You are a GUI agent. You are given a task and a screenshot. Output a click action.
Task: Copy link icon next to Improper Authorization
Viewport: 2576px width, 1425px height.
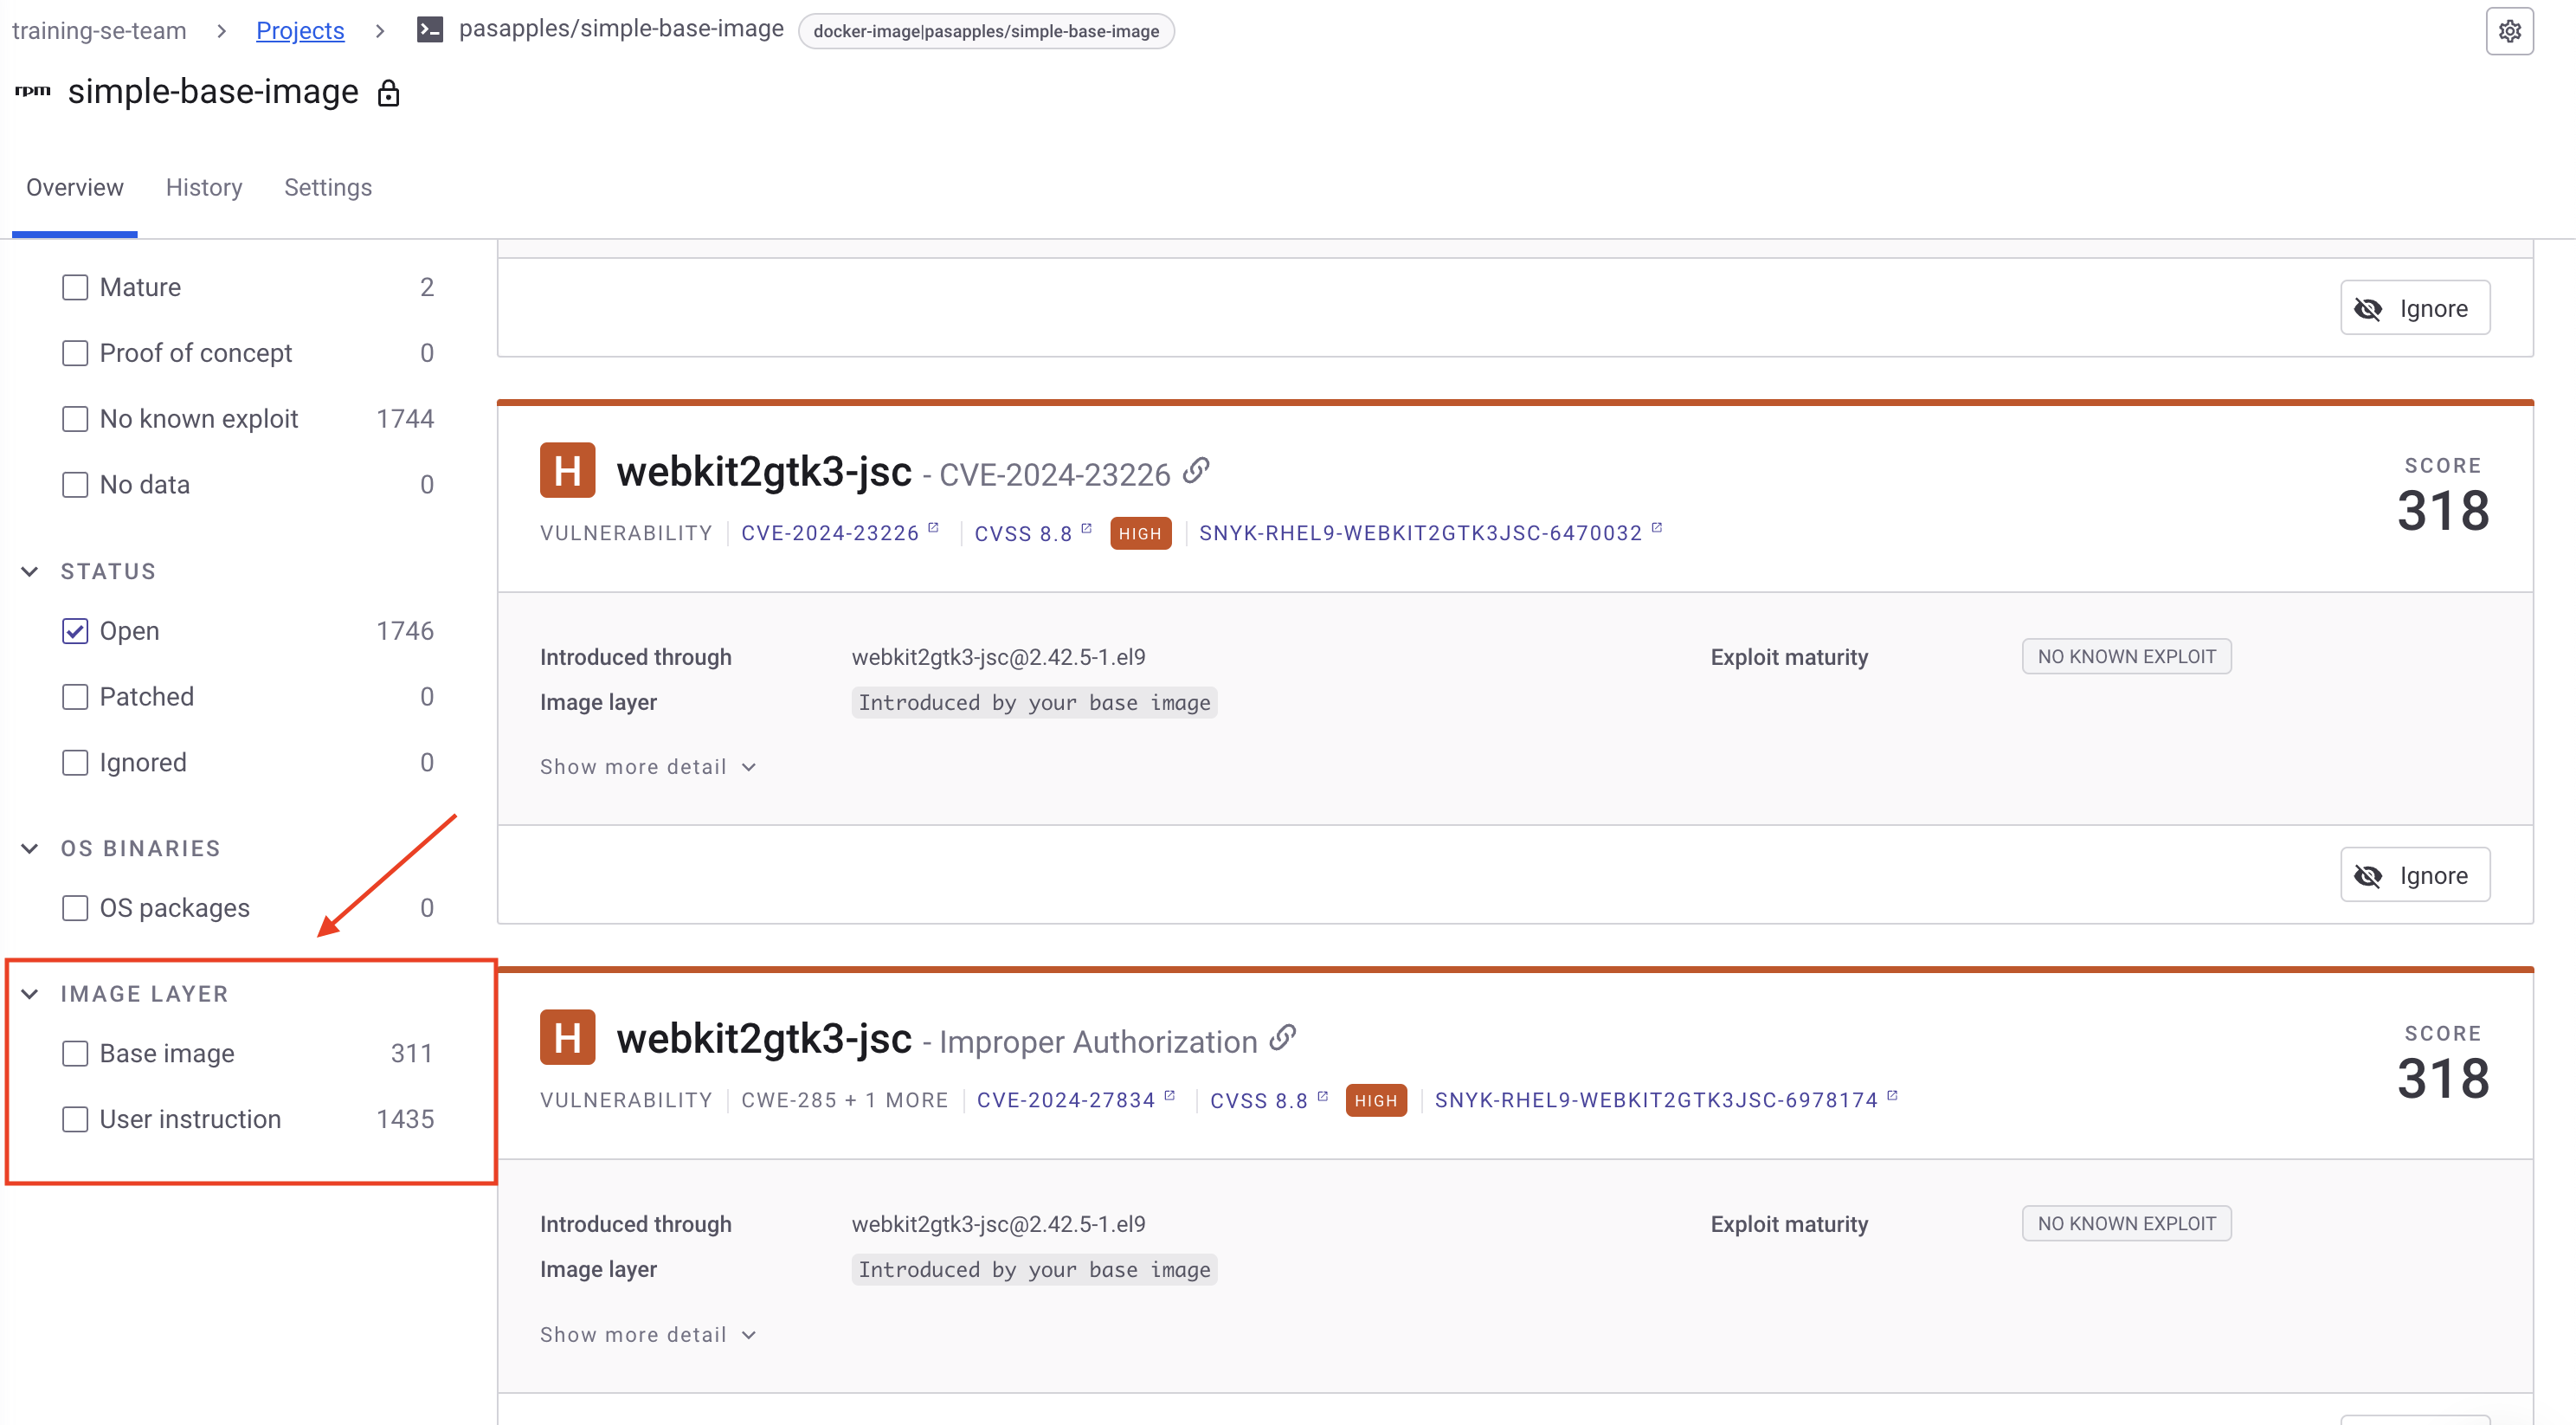click(1283, 1038)
